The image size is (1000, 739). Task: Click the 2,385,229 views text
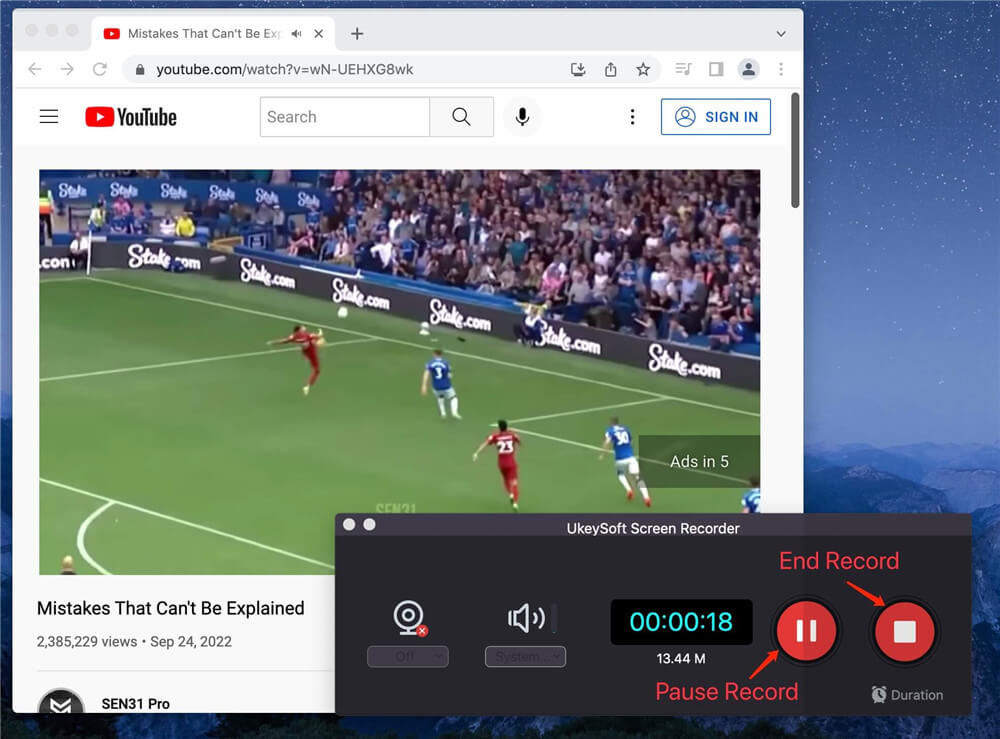87,641
